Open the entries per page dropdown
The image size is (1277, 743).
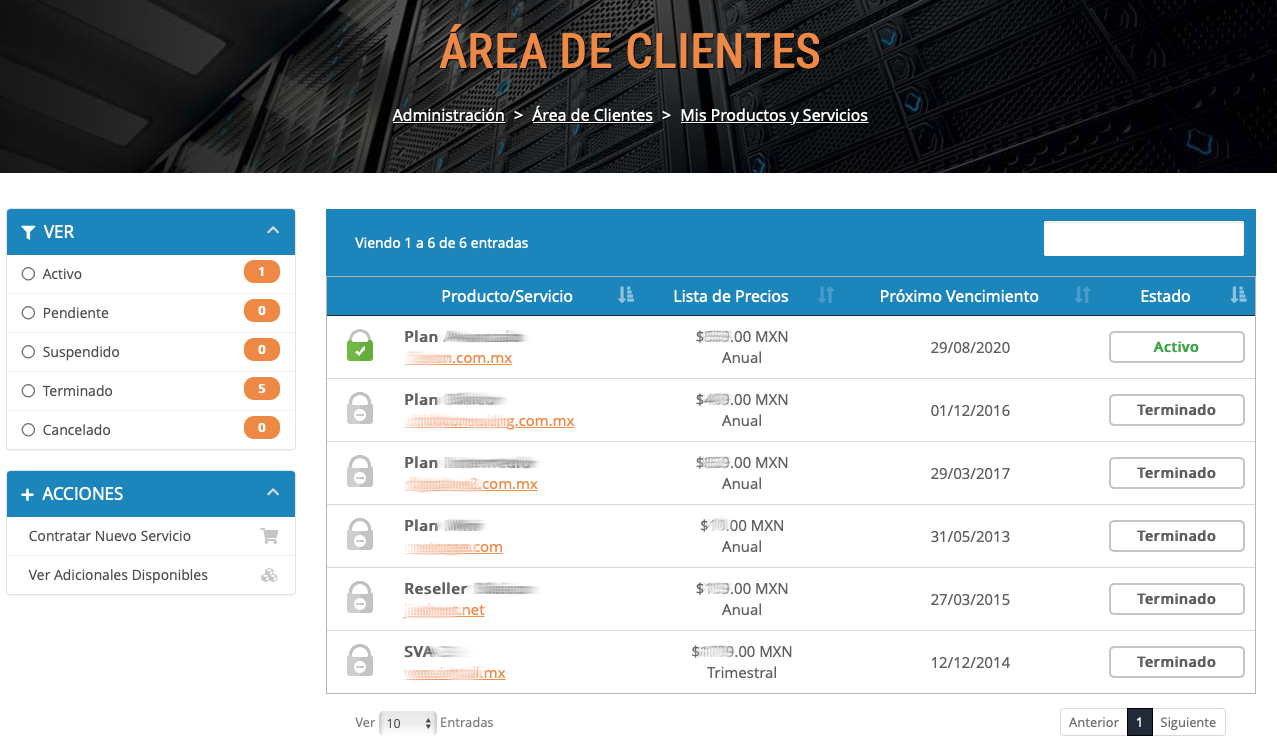click(408, 723)
